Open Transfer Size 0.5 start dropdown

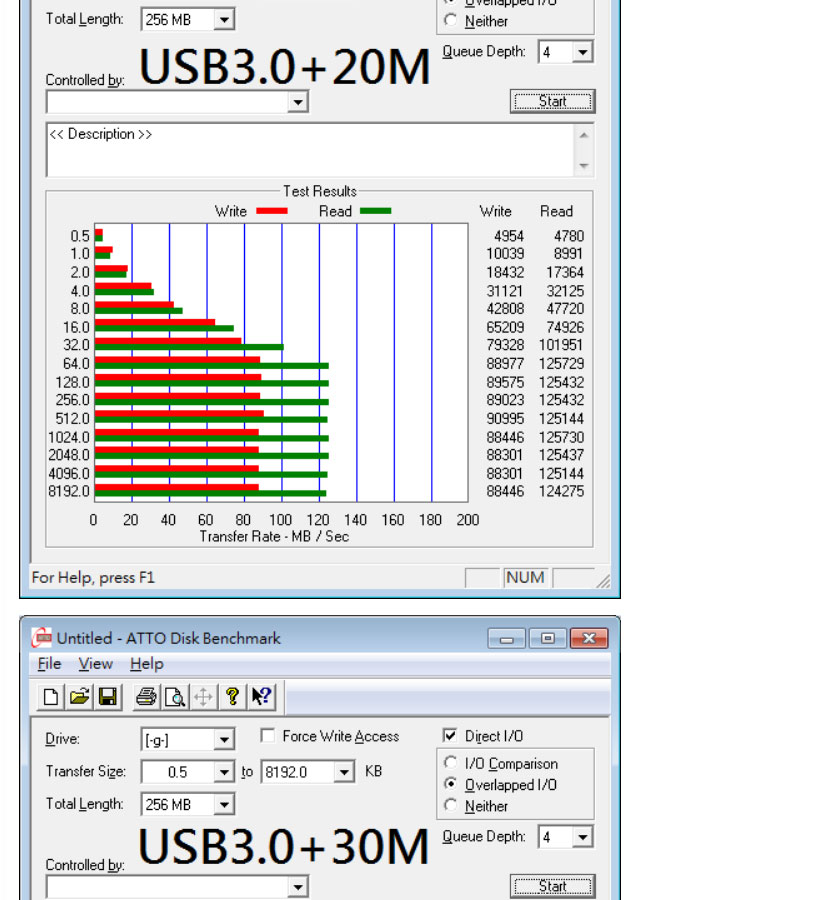click(224, 772)
